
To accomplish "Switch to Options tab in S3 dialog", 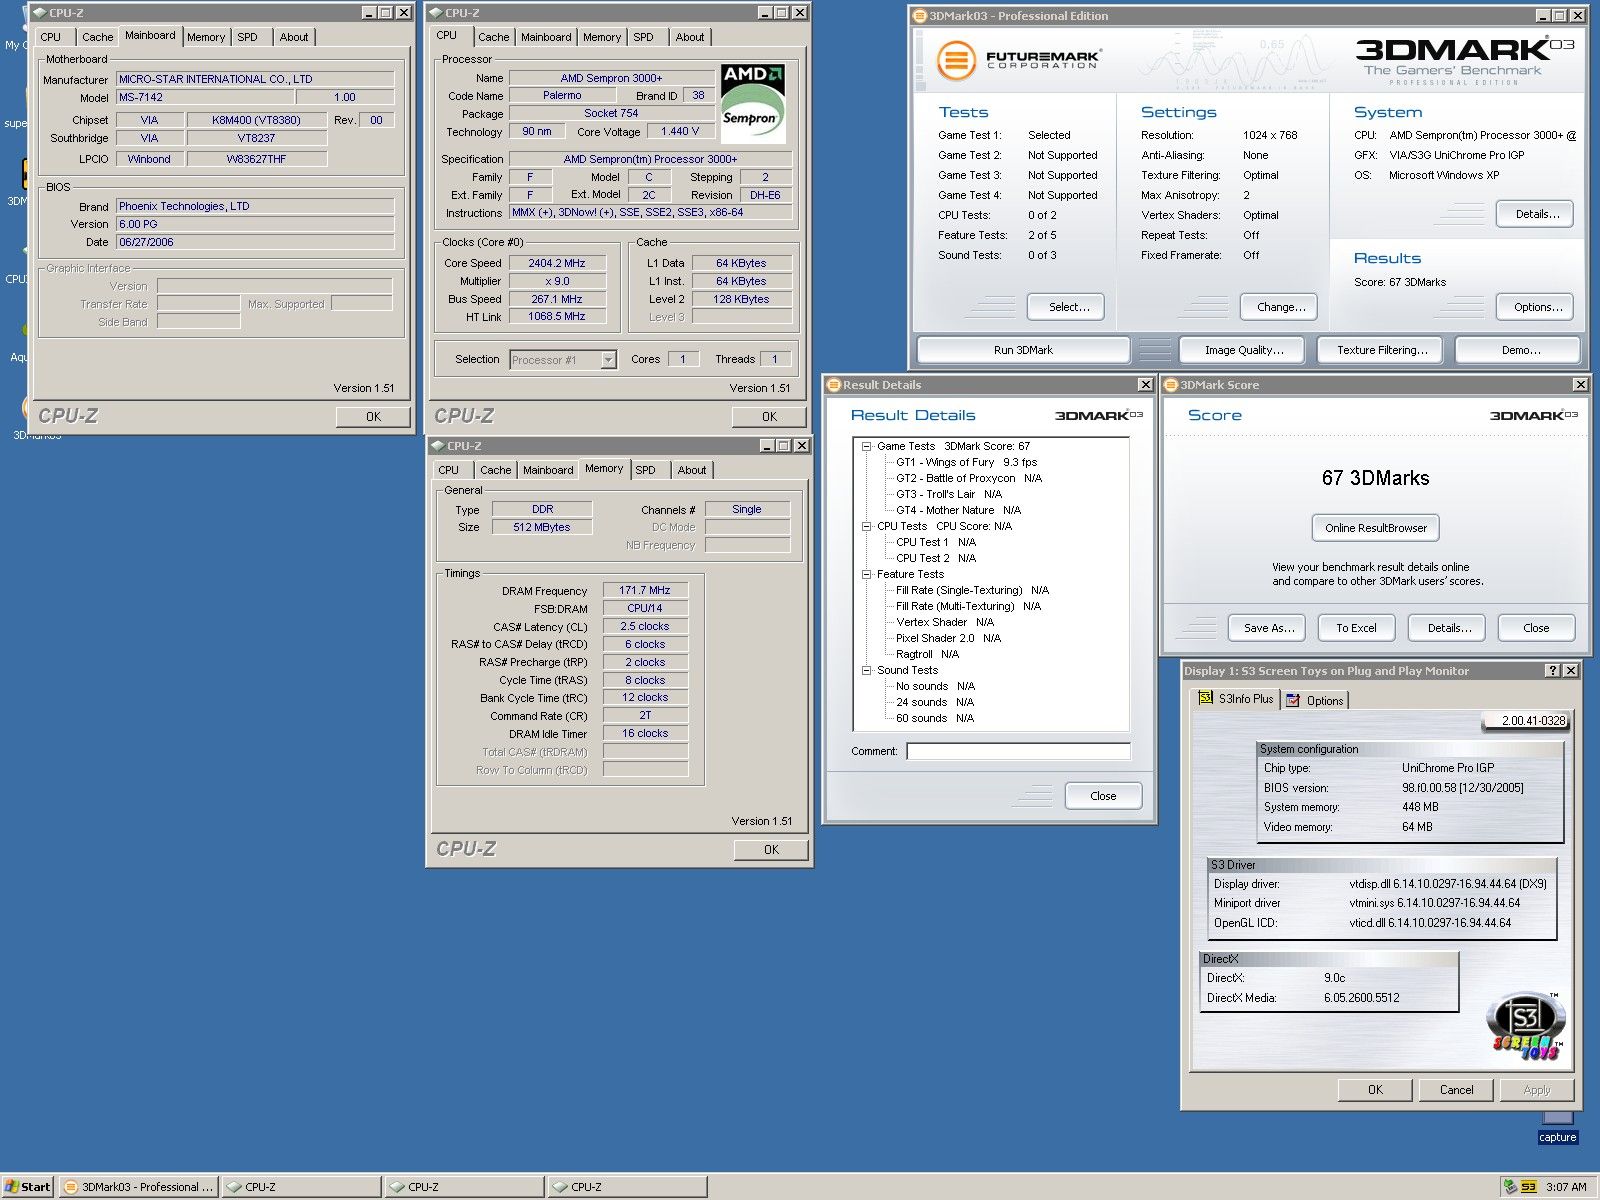I will (x=1315, y=700).
